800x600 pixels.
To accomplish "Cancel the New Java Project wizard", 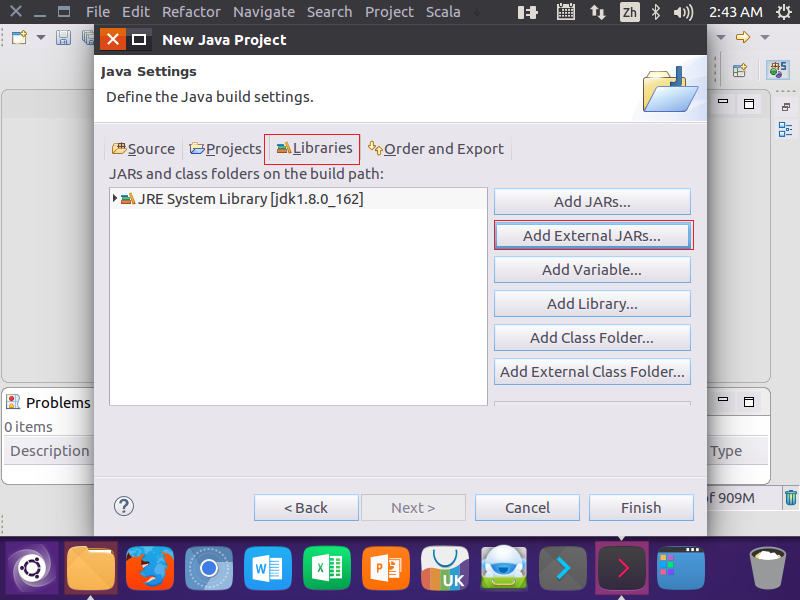I will tap(527, 508).
